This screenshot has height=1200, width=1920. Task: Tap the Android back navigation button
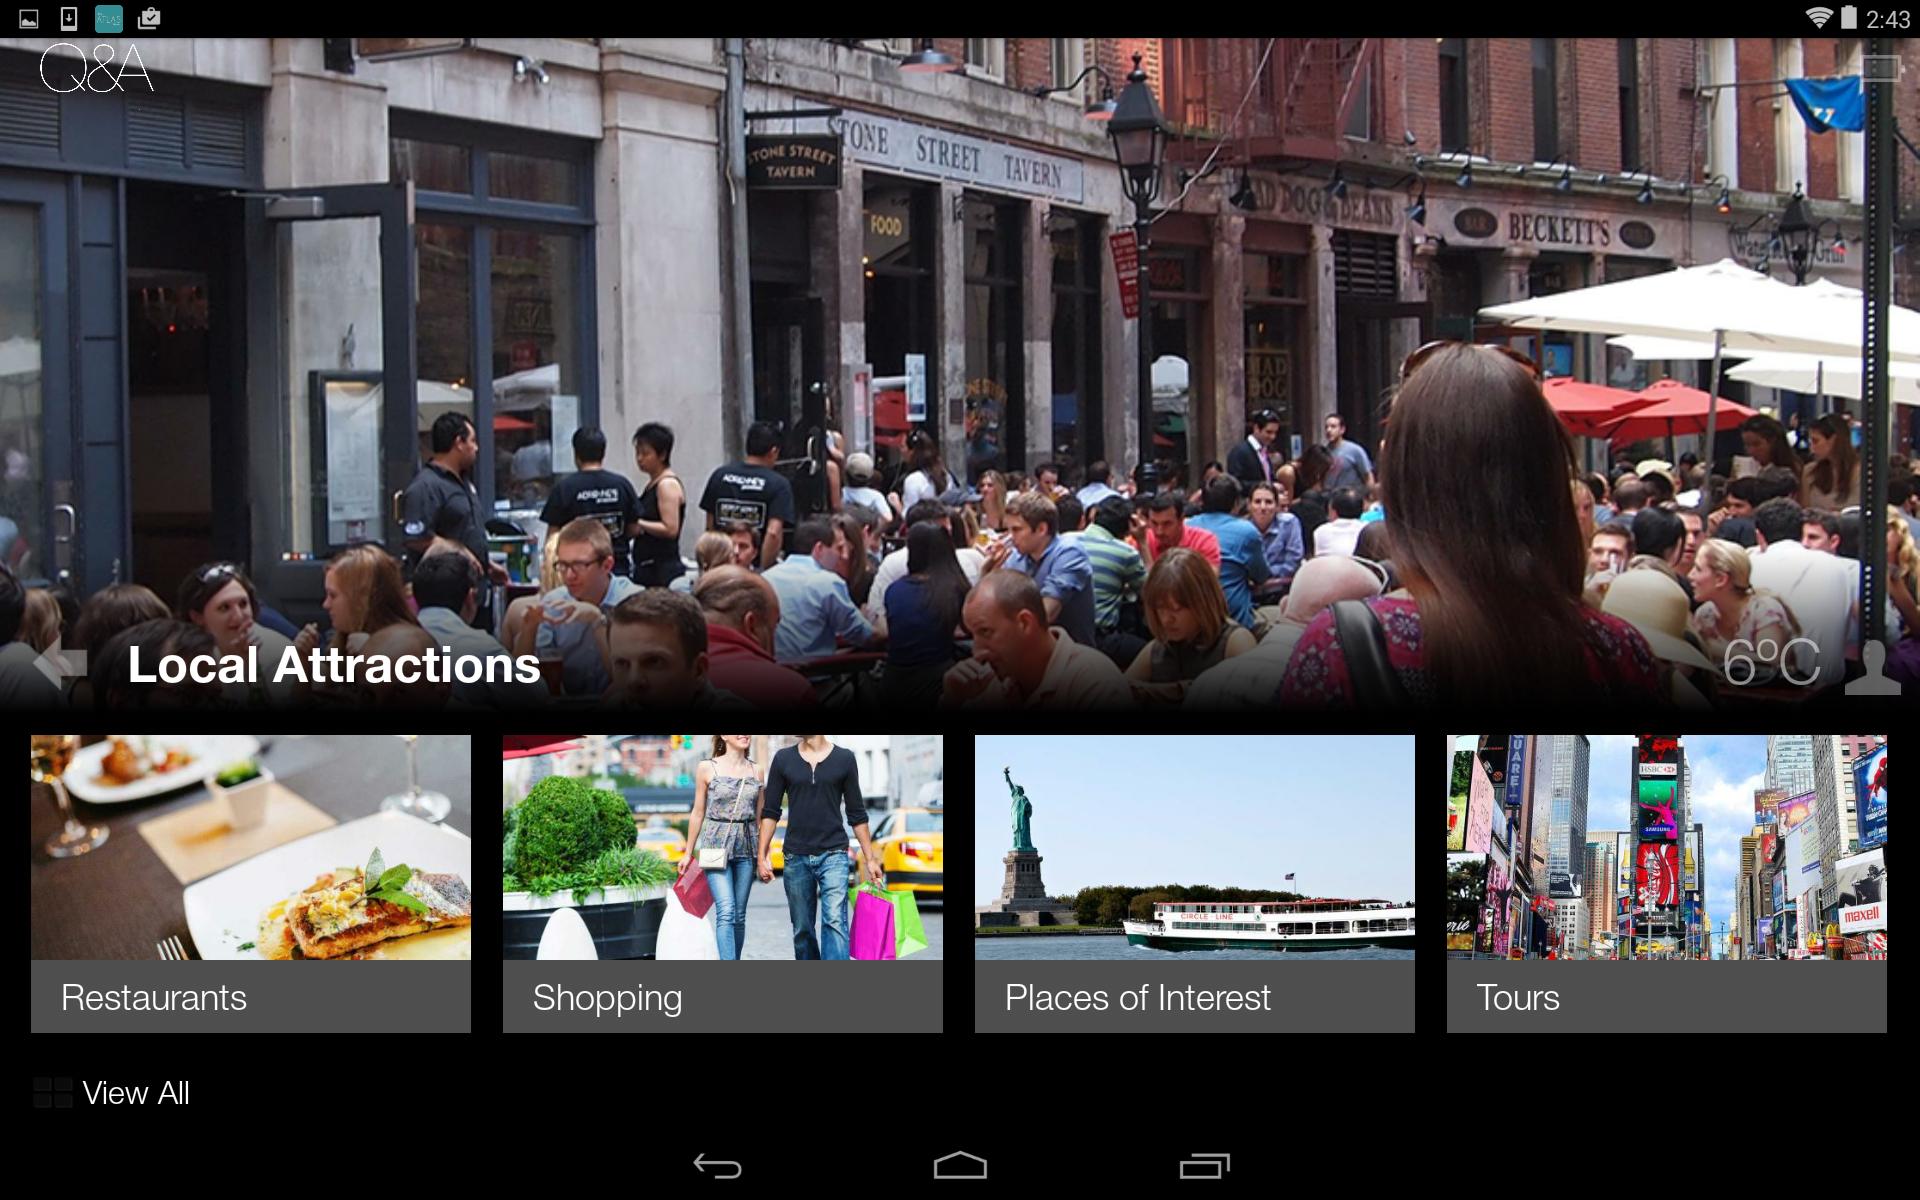click(717, 1166)
